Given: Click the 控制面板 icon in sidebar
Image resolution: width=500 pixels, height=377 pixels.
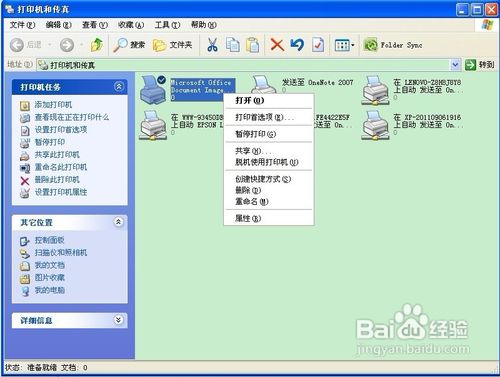Looking at the screenshot, I should 25,241.
